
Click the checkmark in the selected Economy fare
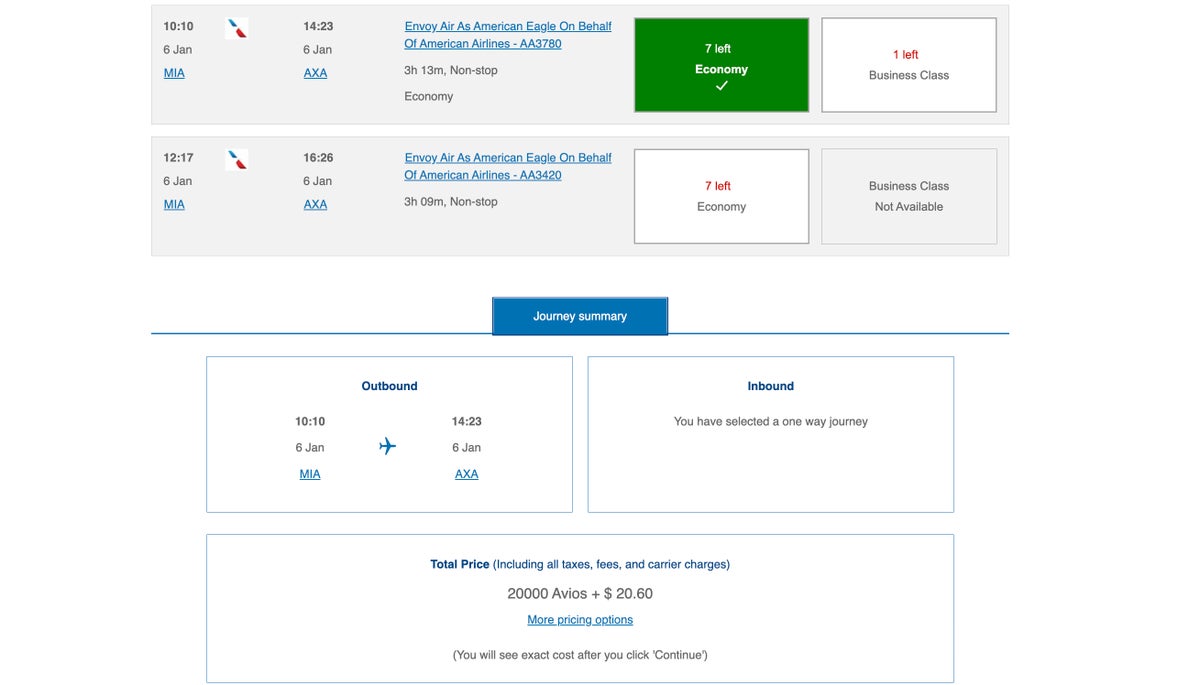click(x=721, y=86)
